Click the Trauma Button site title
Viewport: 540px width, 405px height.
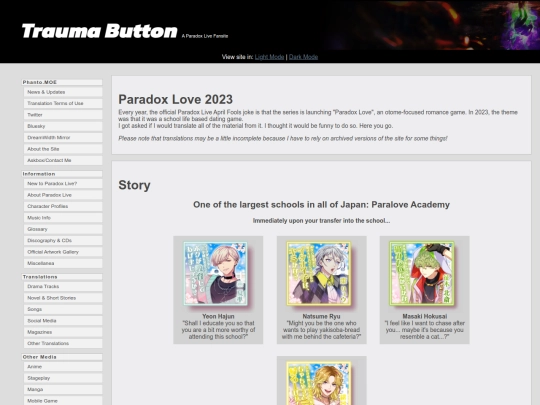pos(100,31)
